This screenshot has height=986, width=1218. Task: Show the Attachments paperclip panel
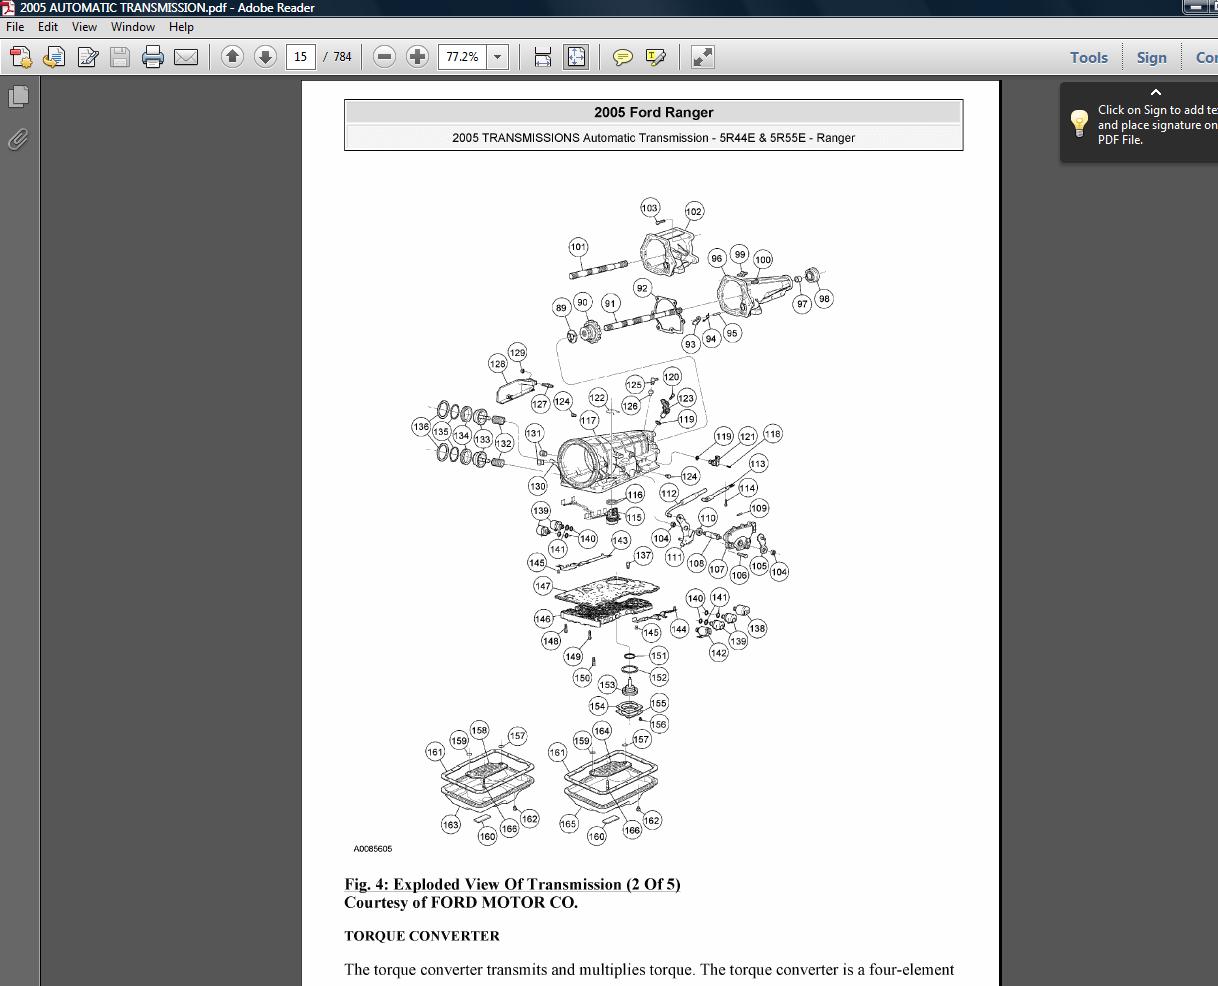tap(18, 139)
